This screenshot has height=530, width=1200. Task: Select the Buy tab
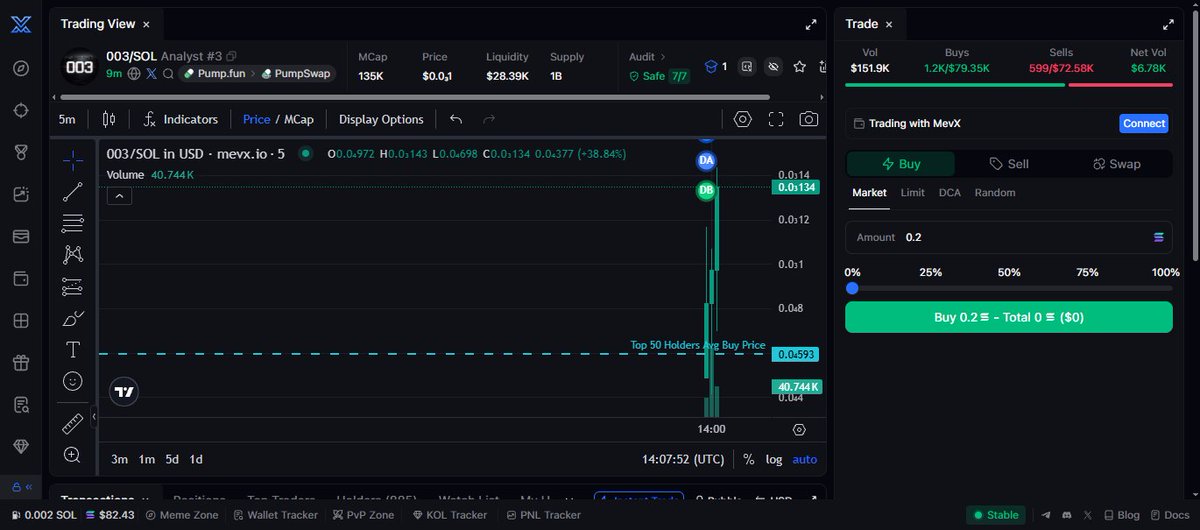coord(901,164)
